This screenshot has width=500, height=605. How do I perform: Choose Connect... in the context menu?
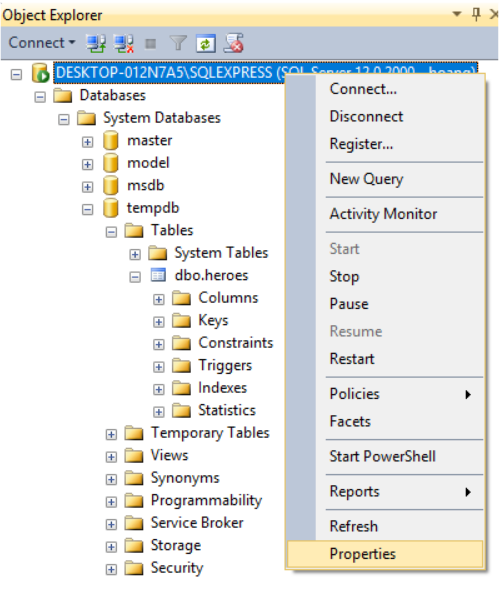click(x=385, y=89)
